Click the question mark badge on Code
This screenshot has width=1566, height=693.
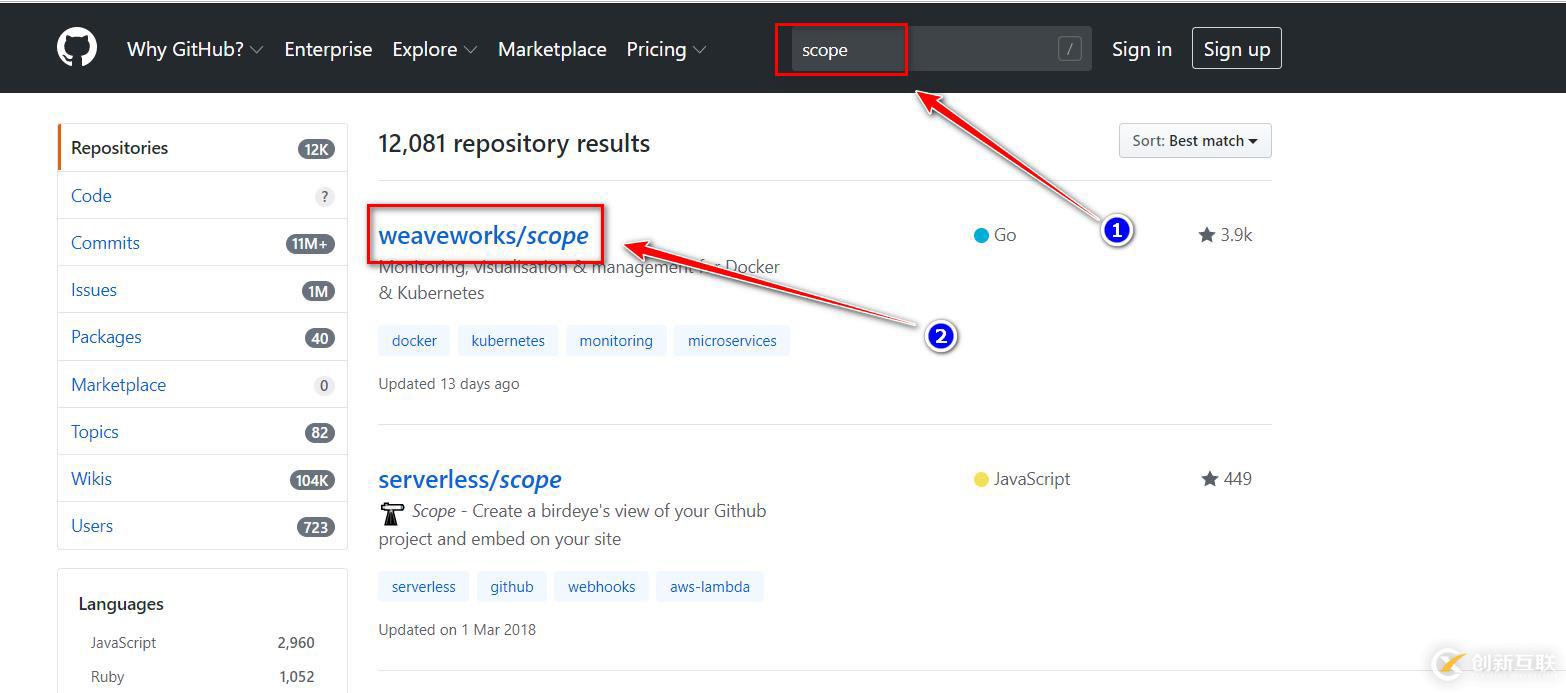tap(324, 197)
